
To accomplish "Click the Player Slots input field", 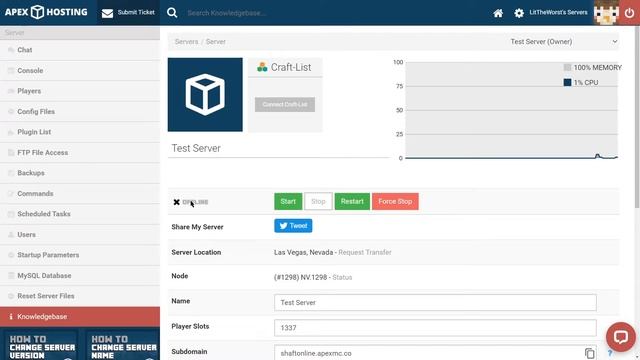I will (435, 328).
